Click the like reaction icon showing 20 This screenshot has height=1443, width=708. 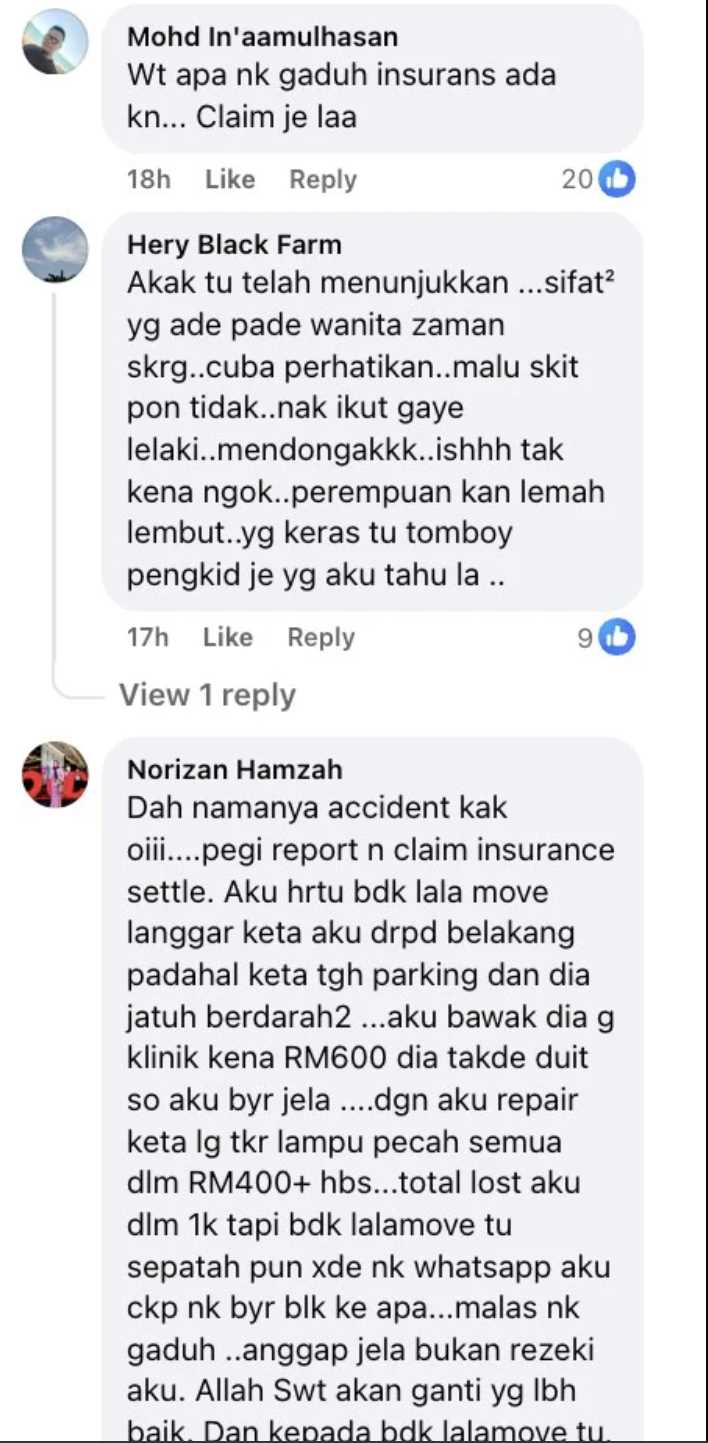[617, 180]
